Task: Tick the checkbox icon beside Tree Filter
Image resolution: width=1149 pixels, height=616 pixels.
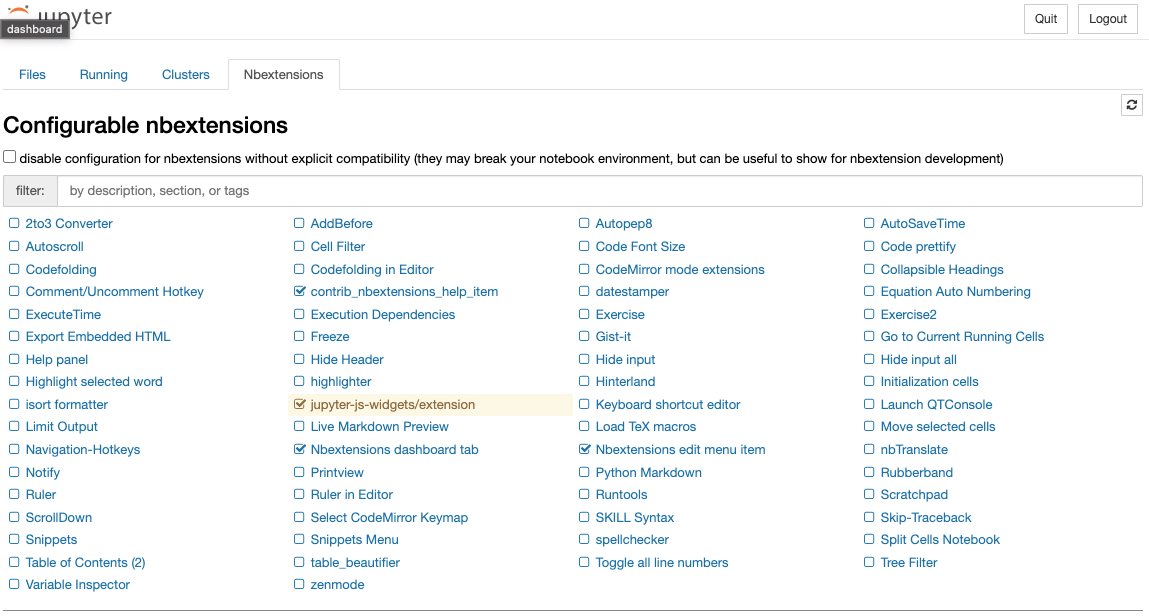Action: (x=869, y=563)
